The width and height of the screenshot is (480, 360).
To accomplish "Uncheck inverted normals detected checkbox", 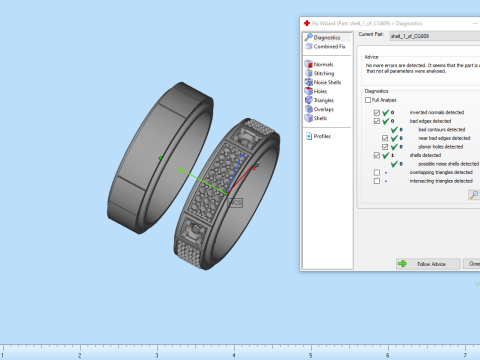I will [377, 112].
